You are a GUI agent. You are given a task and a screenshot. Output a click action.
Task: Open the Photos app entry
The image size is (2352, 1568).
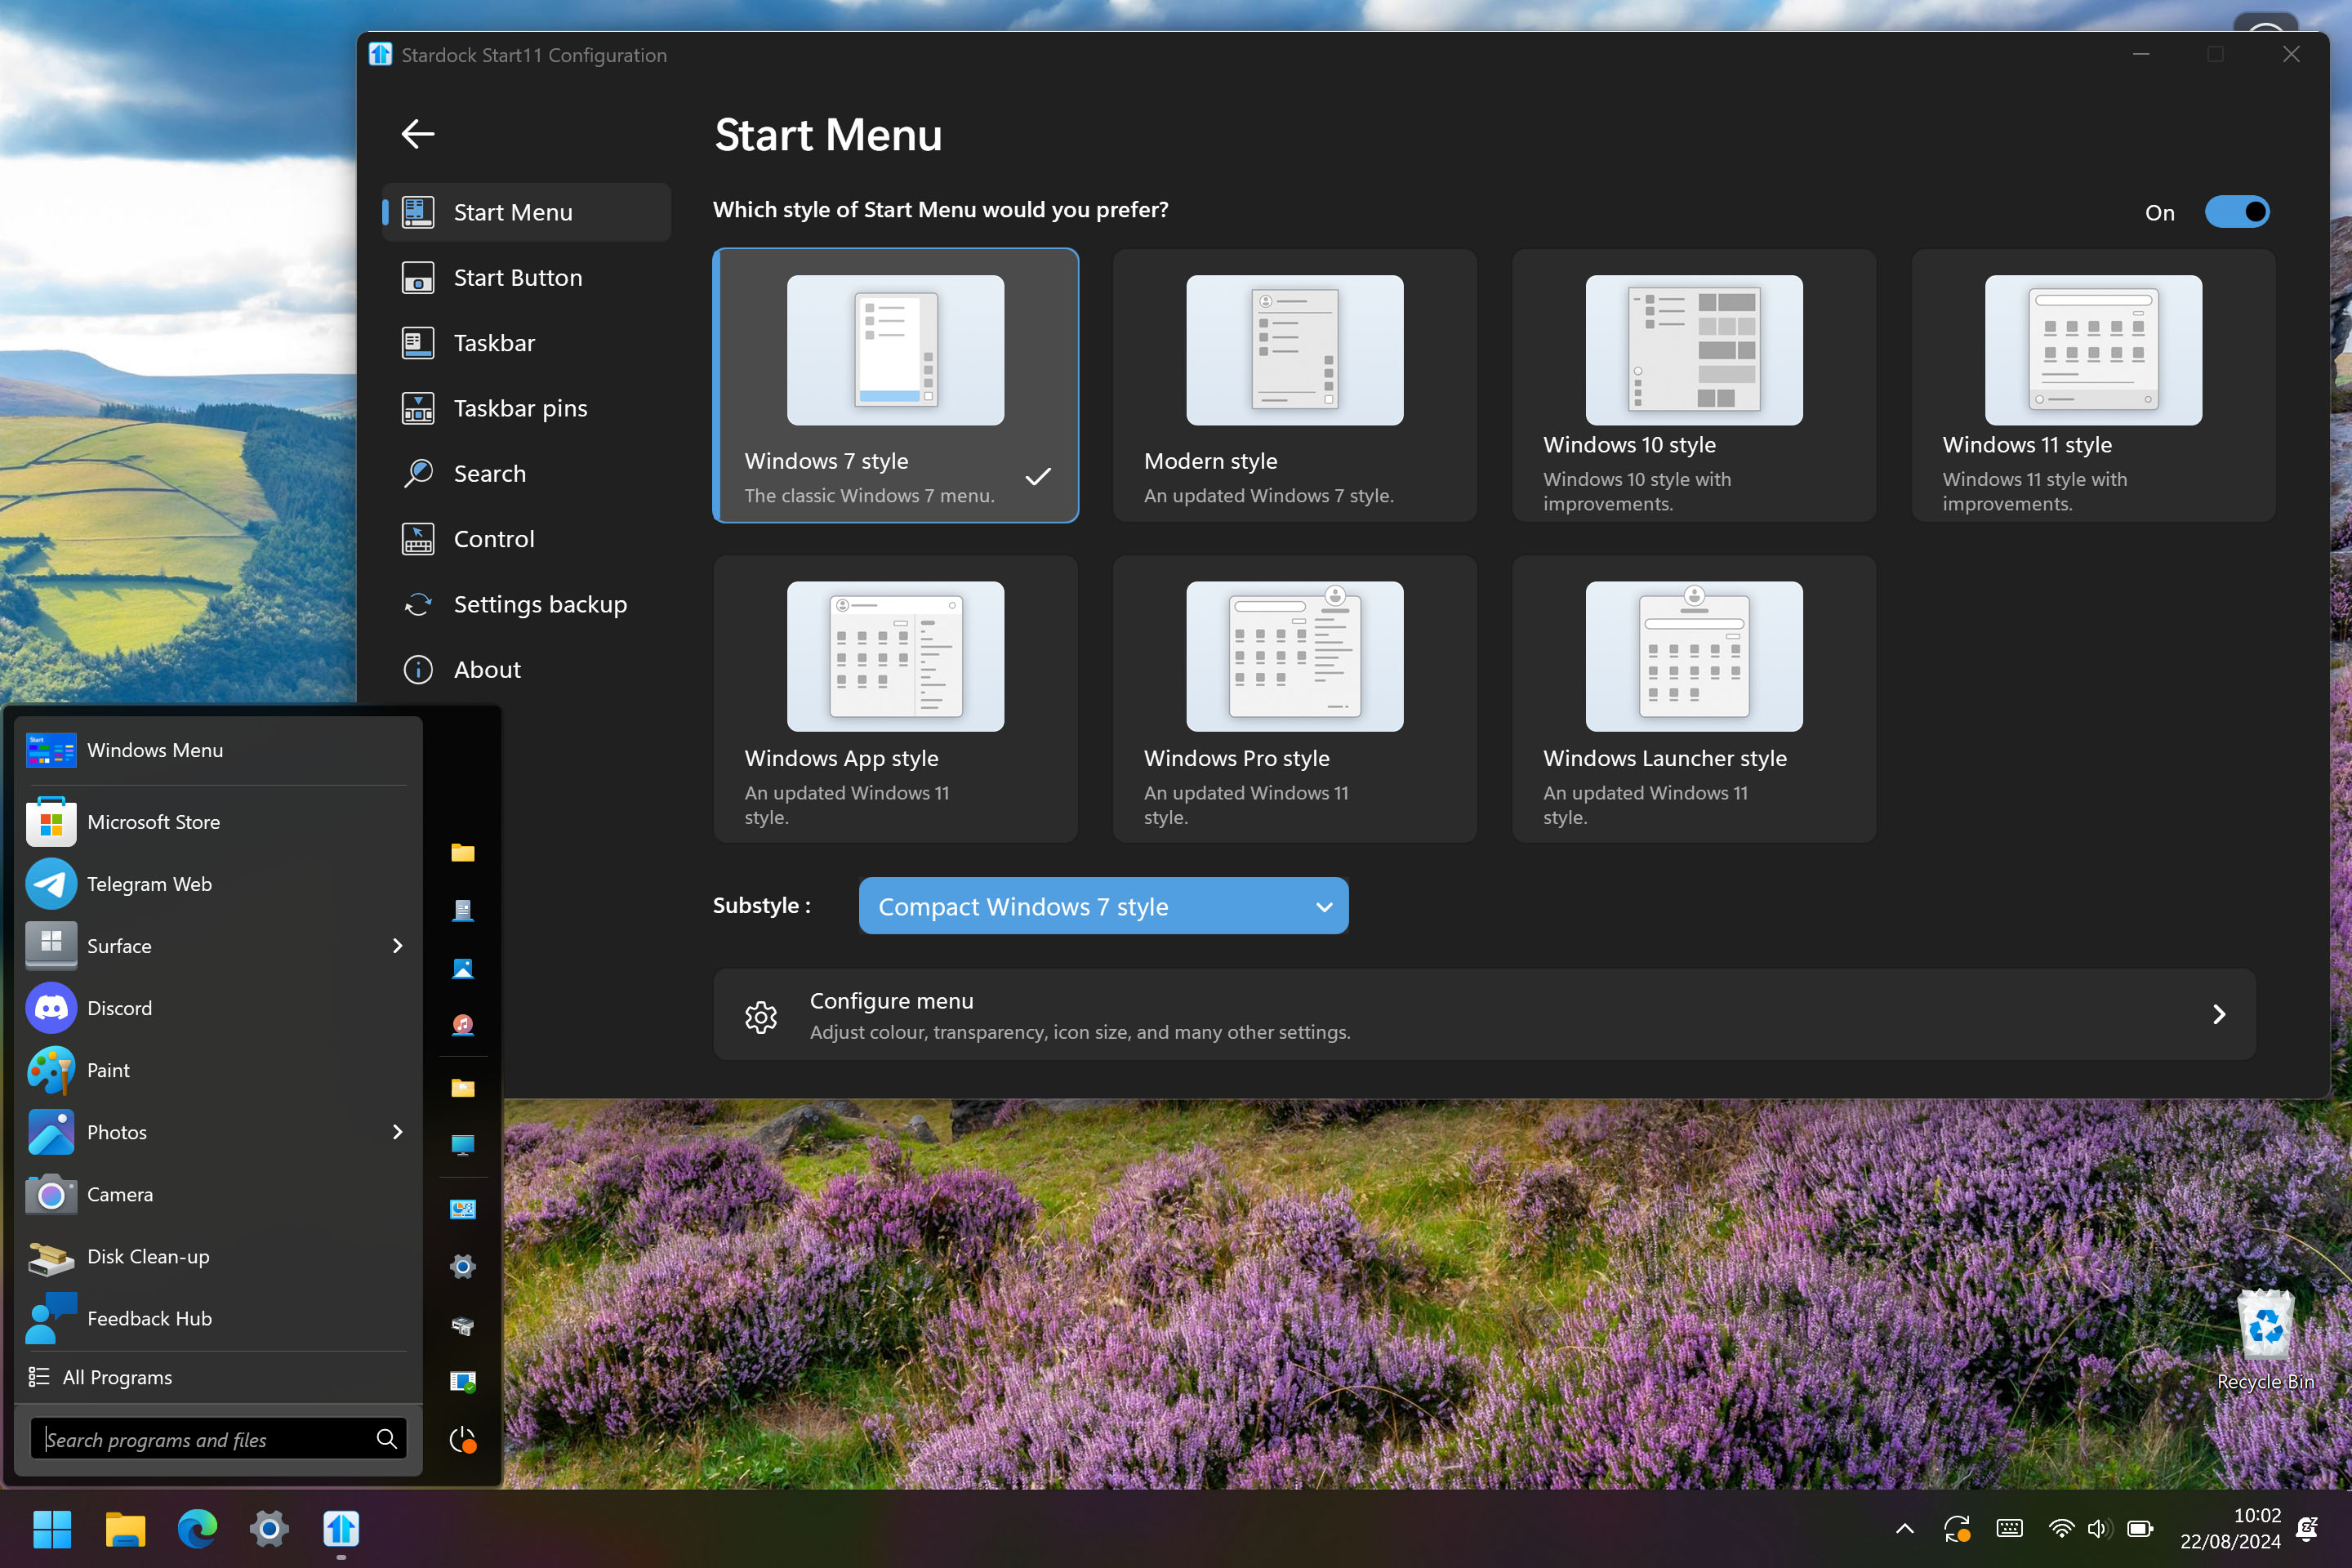click(x=218, y=1132)
